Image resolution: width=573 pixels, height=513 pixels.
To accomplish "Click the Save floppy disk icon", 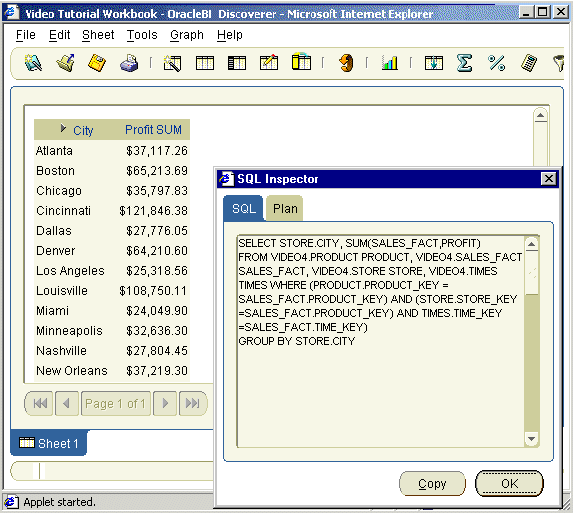I will click(97, 62).
